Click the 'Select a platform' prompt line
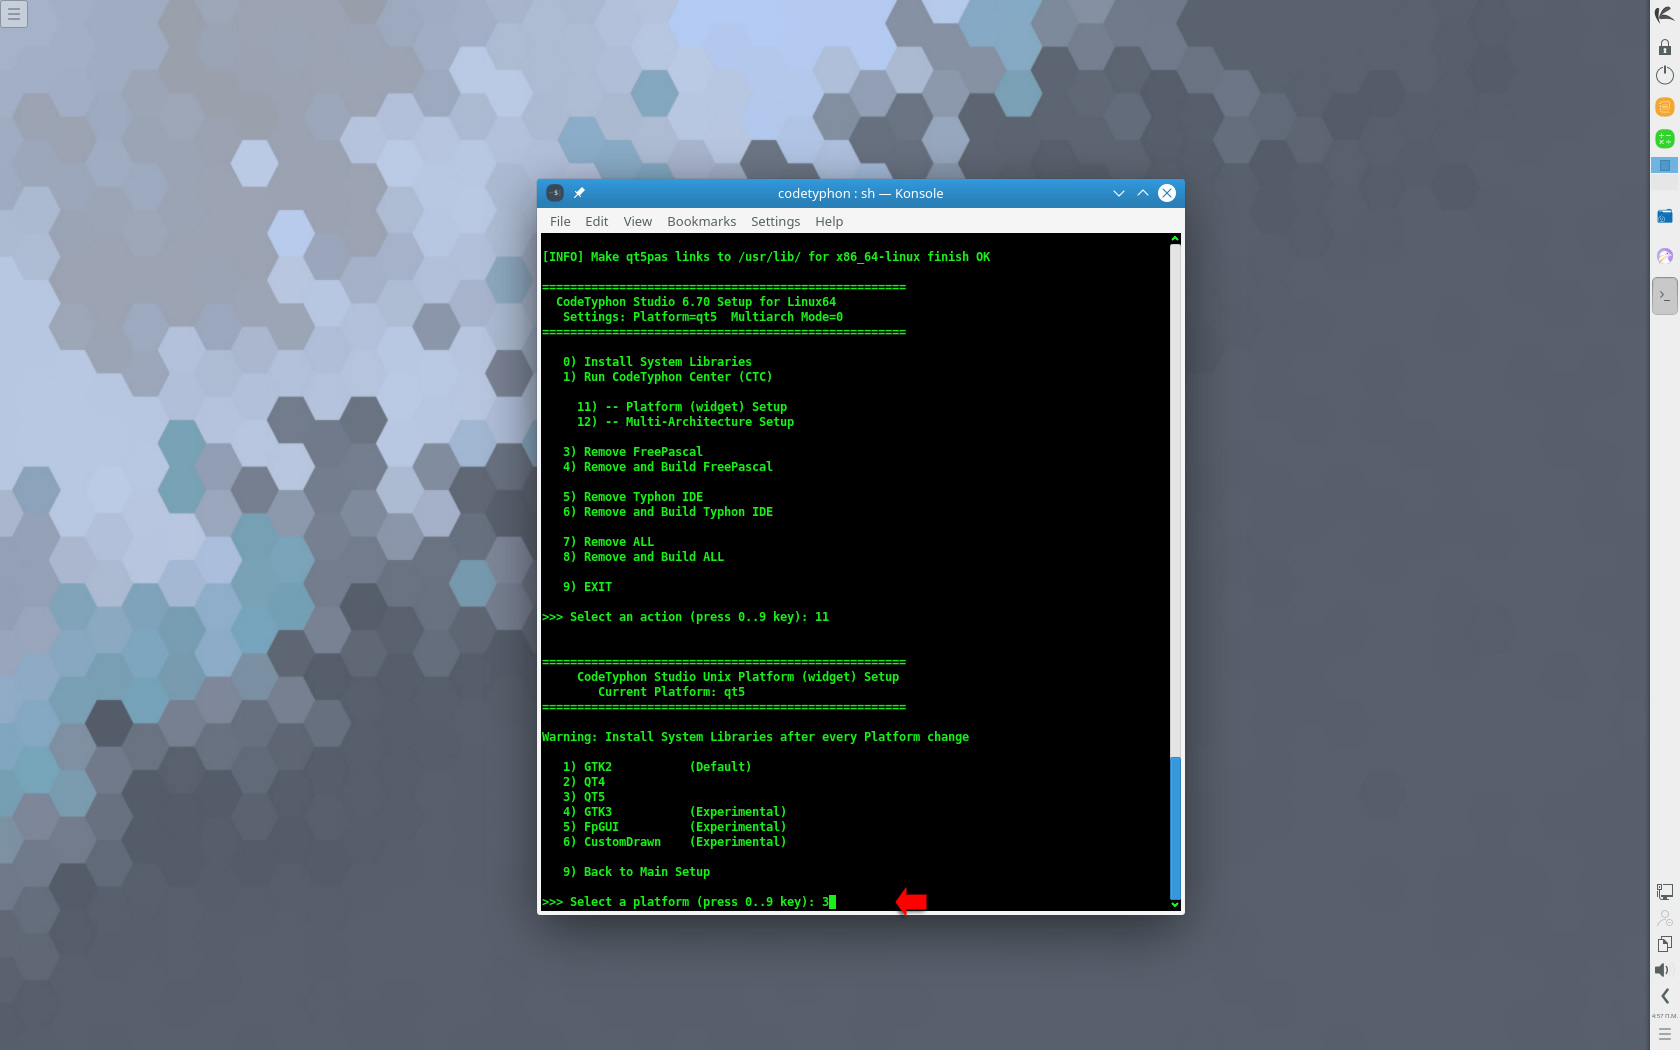The height and width of the screenshot is (1050, 1680). pos(688,902)
